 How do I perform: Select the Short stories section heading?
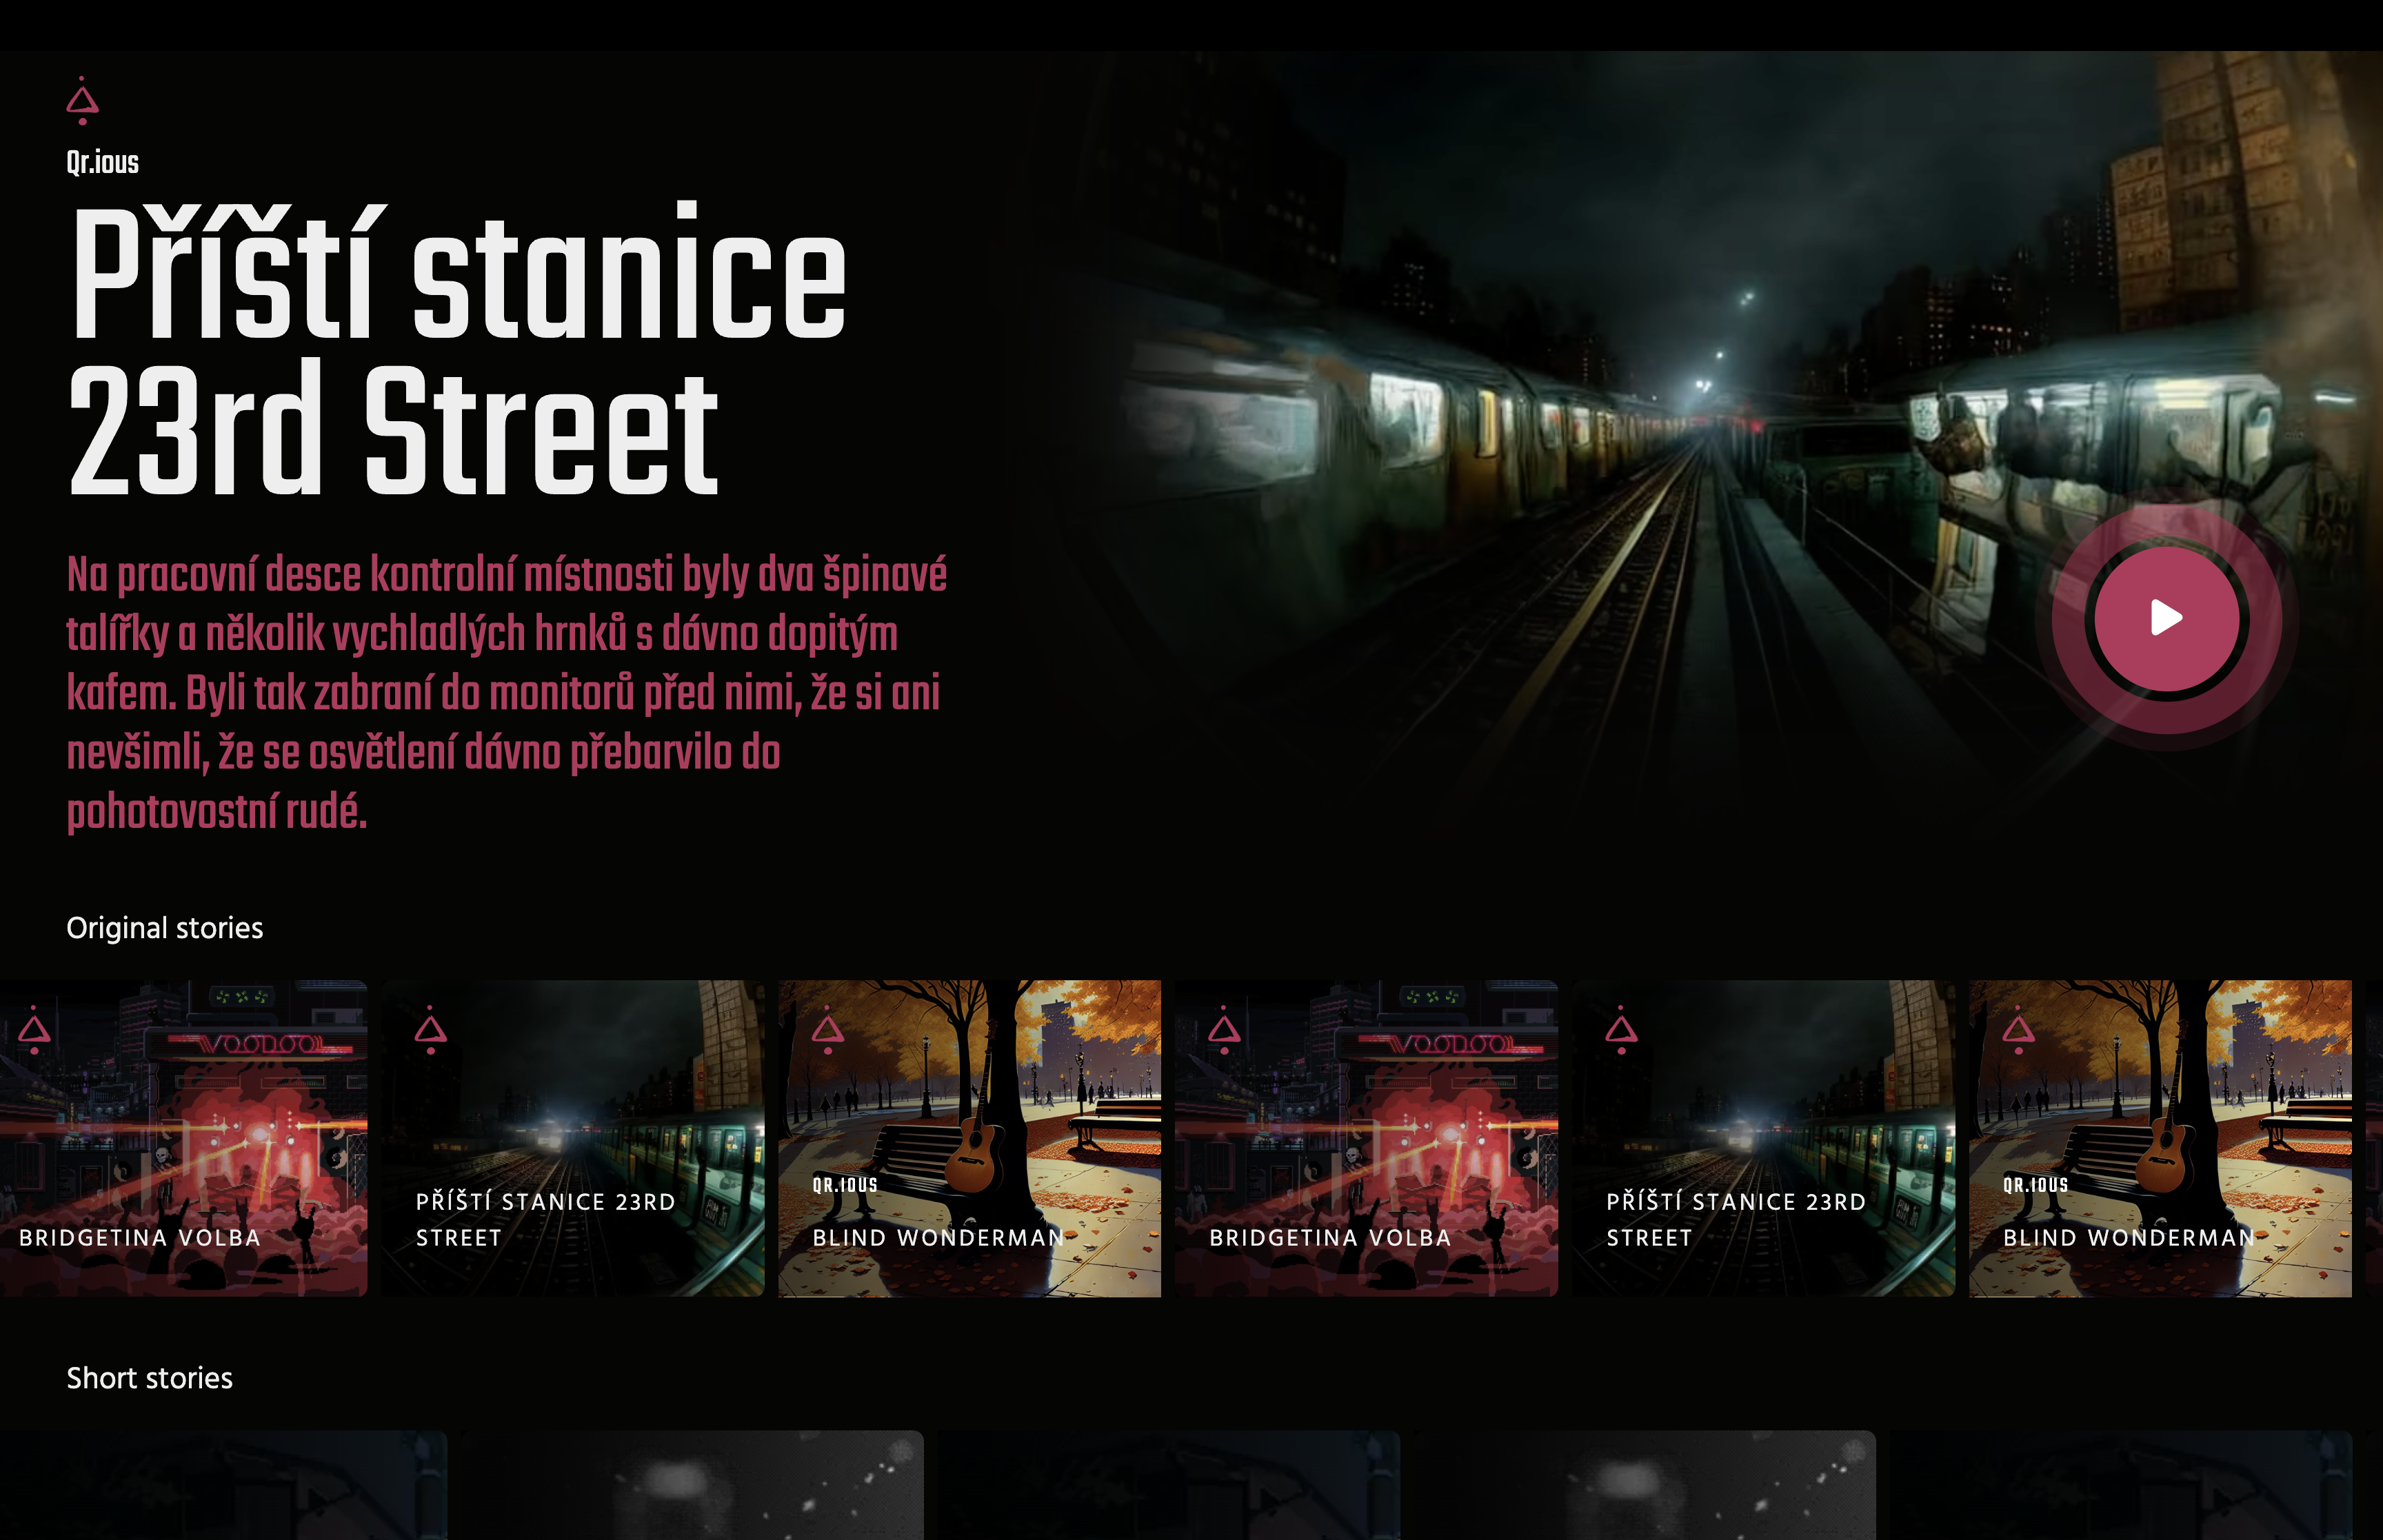(149, 1378)
